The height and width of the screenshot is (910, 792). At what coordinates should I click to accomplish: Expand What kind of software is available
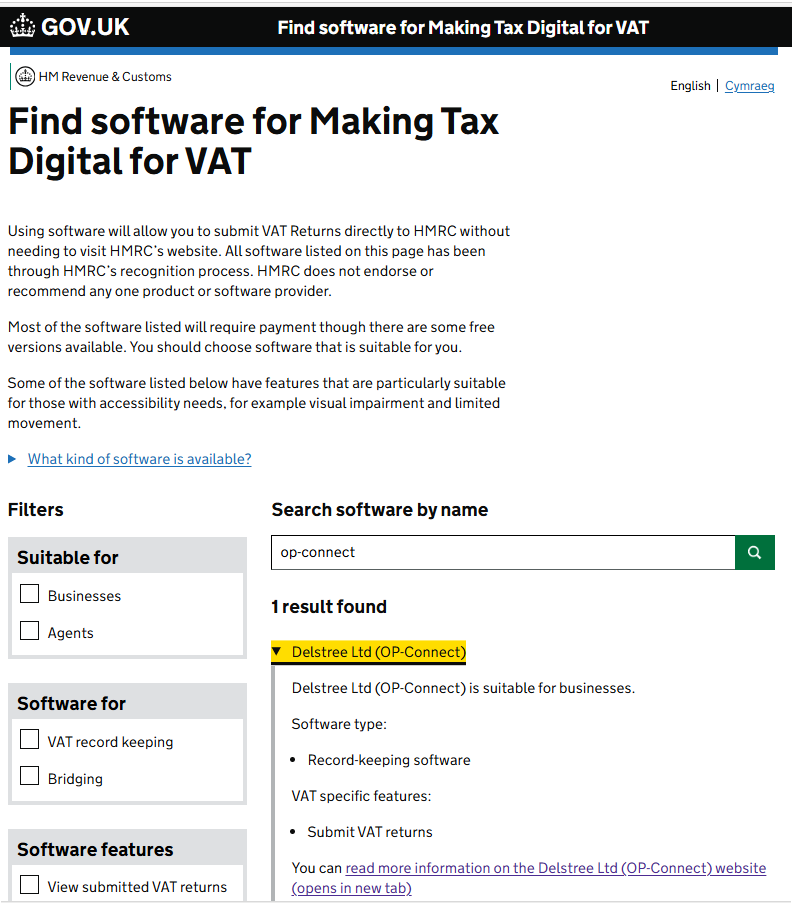(139, 459)
